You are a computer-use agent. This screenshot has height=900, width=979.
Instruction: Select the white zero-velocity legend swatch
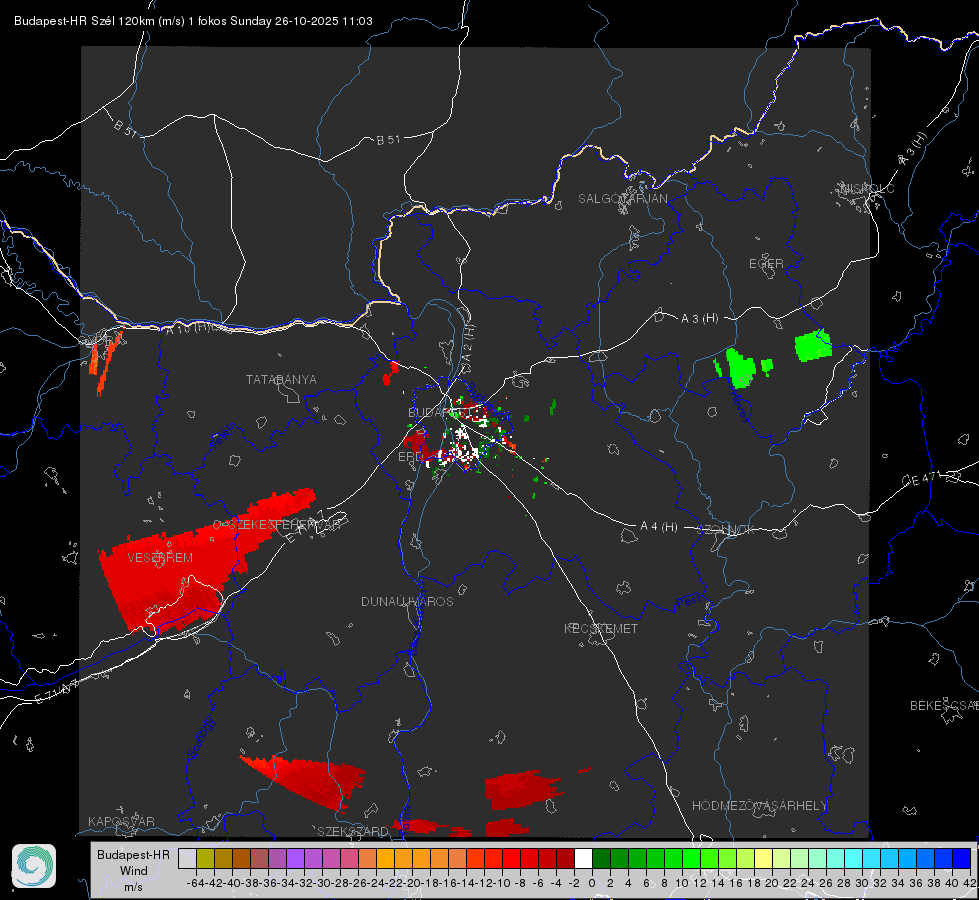coord(583,858)
